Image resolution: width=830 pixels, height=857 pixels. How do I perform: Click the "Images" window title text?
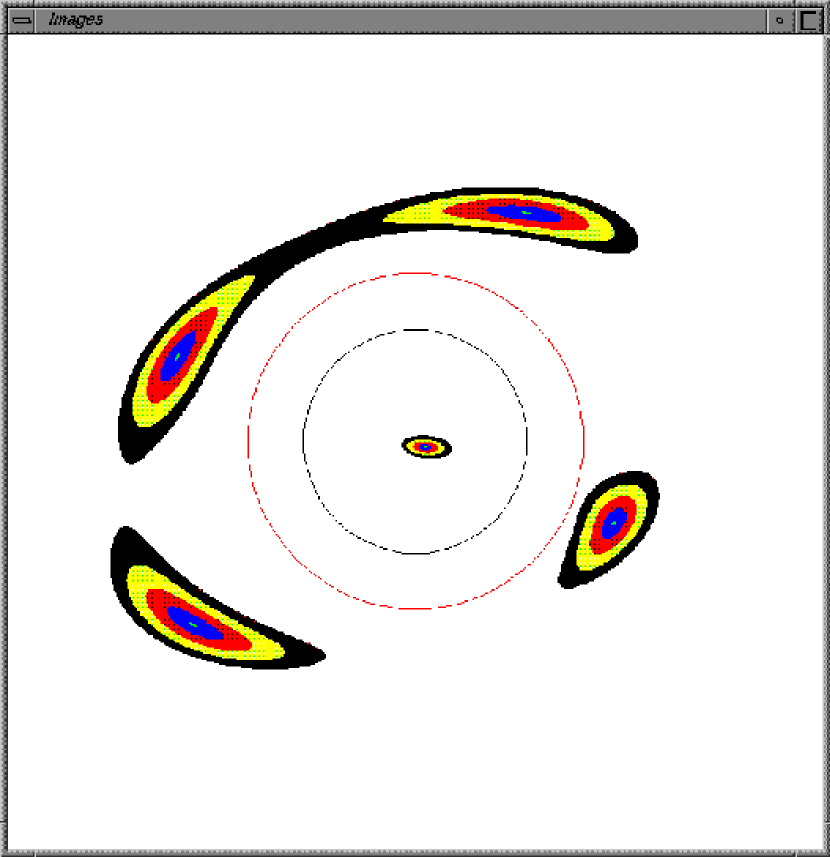point(76,19)
